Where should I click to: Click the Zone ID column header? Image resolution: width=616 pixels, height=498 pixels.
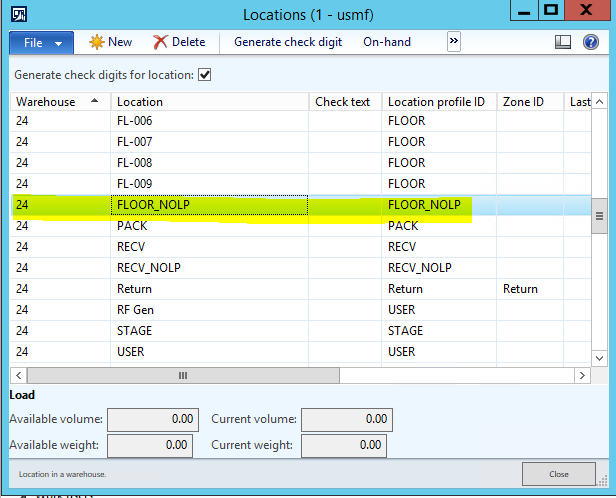[x=530, y=102]
